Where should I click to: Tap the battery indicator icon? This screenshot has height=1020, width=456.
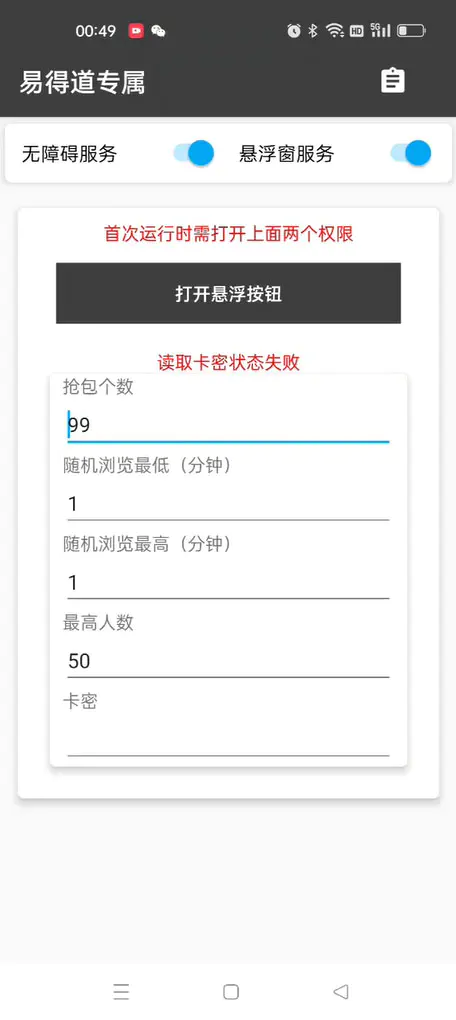411,31
